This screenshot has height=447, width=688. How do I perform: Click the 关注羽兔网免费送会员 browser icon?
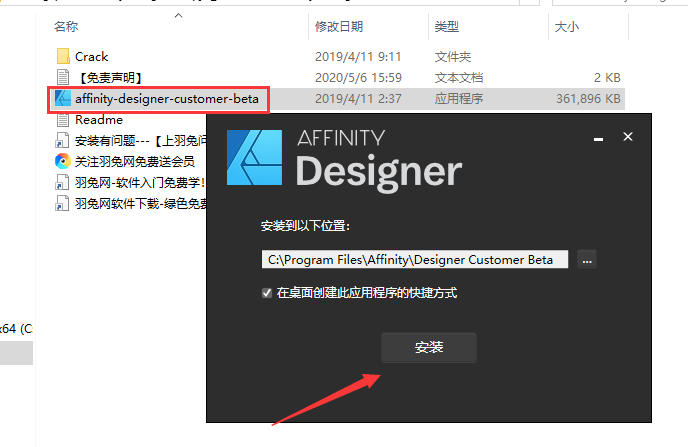tap(63, 161)
